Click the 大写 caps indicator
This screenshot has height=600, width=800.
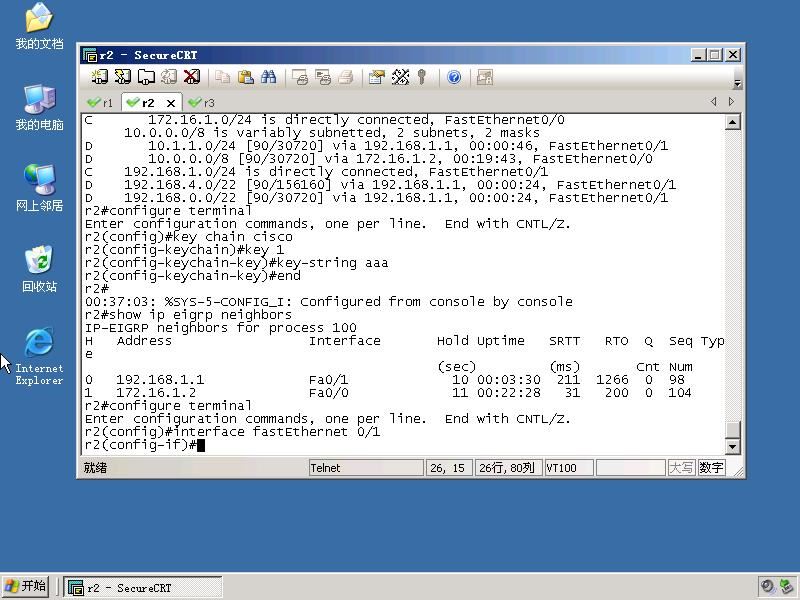(681, 468)
